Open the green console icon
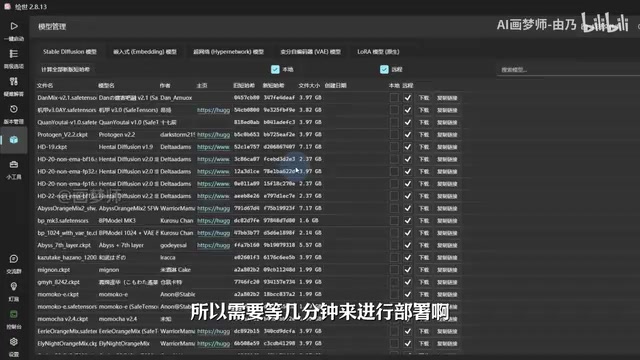Image resolution: width=640 pixels, height=360 pixels. 14,314
